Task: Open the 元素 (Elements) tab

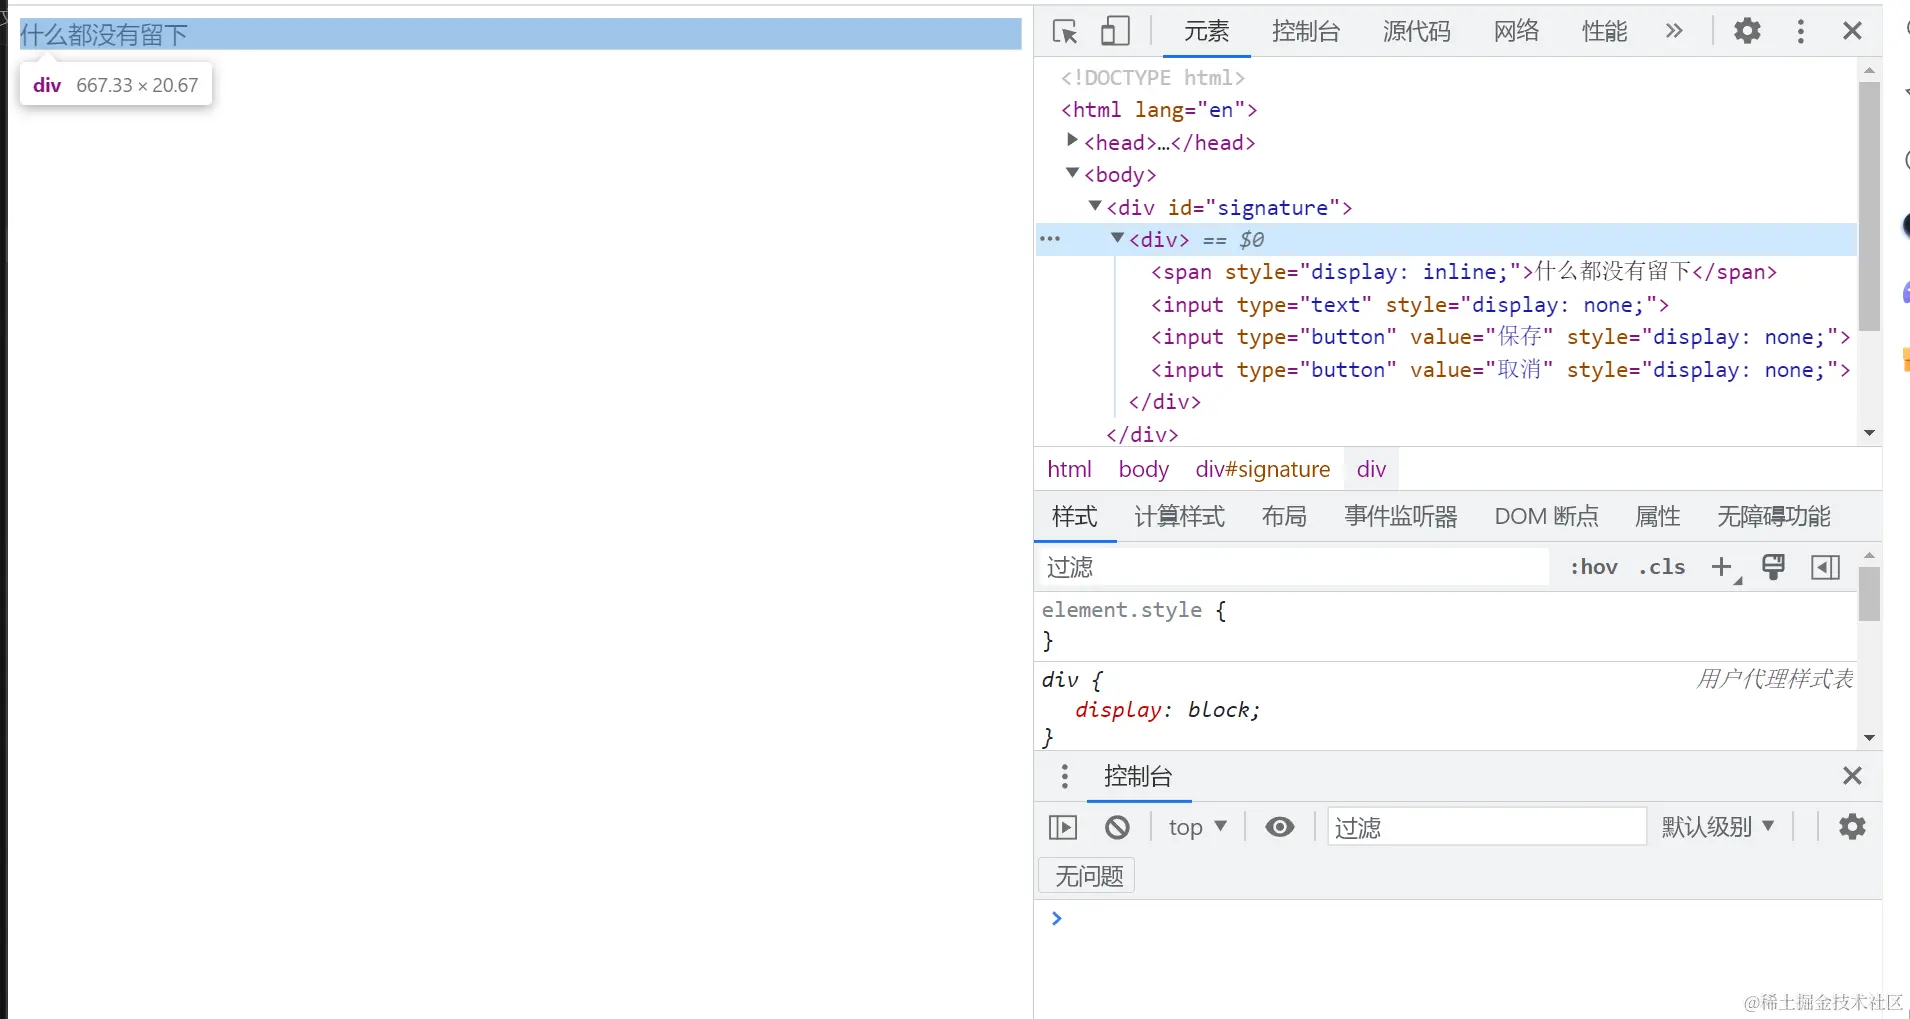Action: click(1206, 31)
